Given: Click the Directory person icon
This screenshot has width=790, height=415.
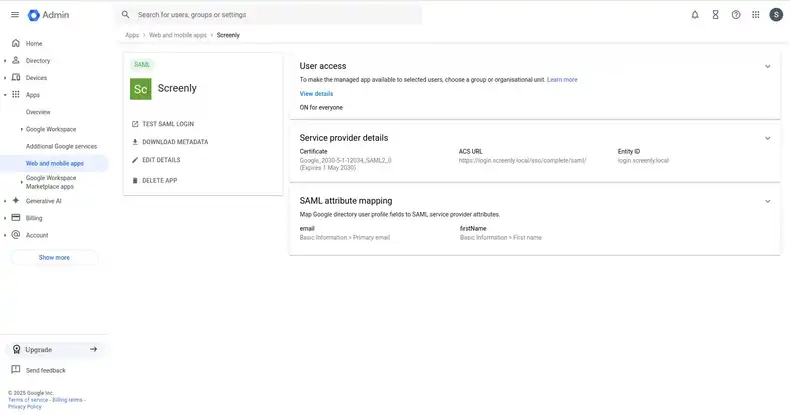Looking at the screenshot, I should coord(16,60).
